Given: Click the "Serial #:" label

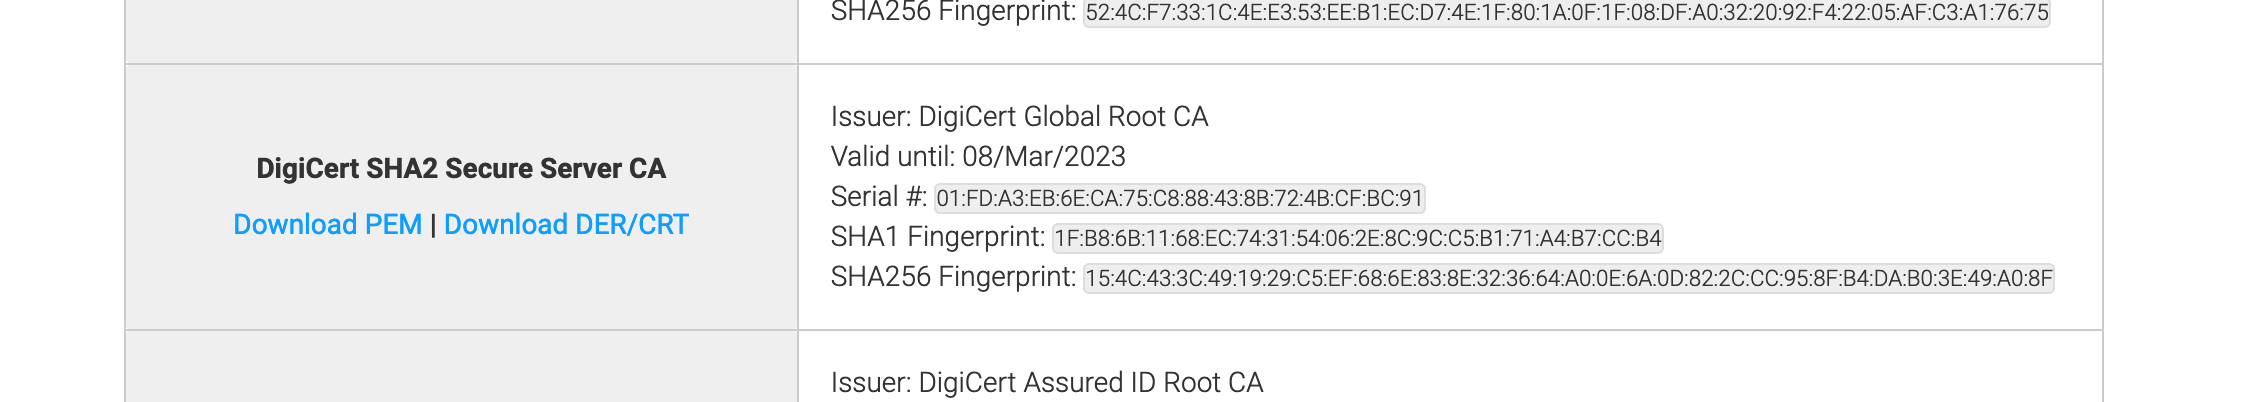Looking at the screenshot, I should point(879,197).
